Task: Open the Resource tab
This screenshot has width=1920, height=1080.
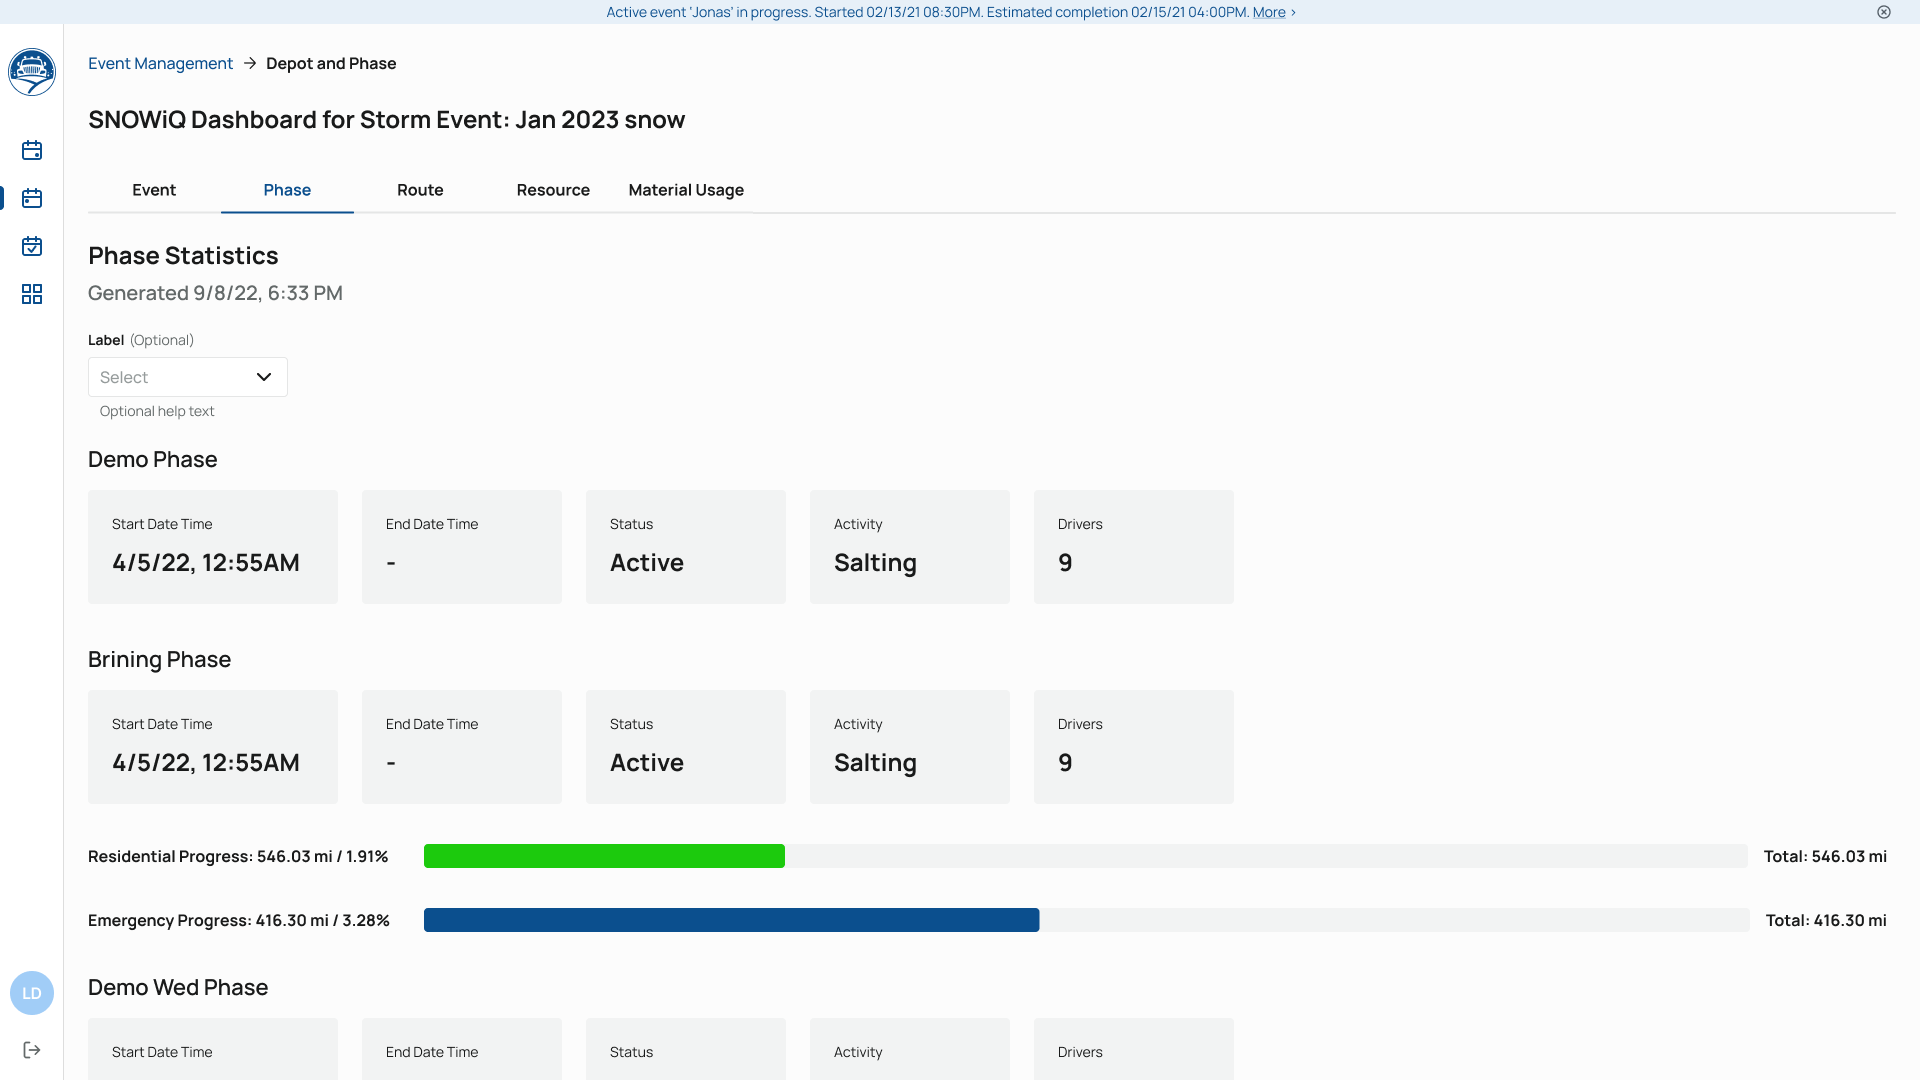Action: (553, 190)
